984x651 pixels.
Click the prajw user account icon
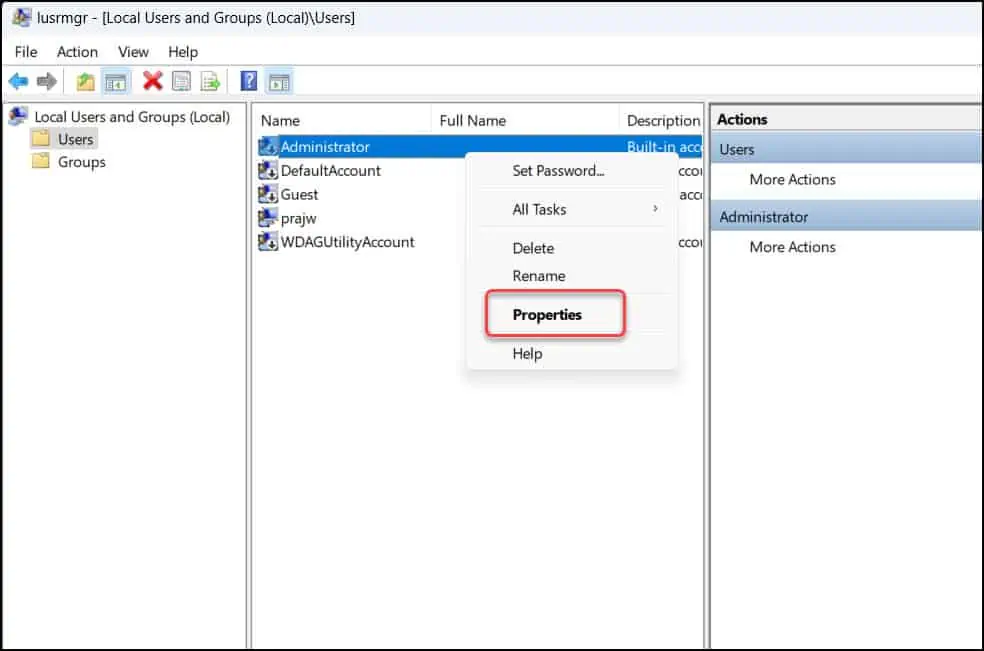pos(268,218)
